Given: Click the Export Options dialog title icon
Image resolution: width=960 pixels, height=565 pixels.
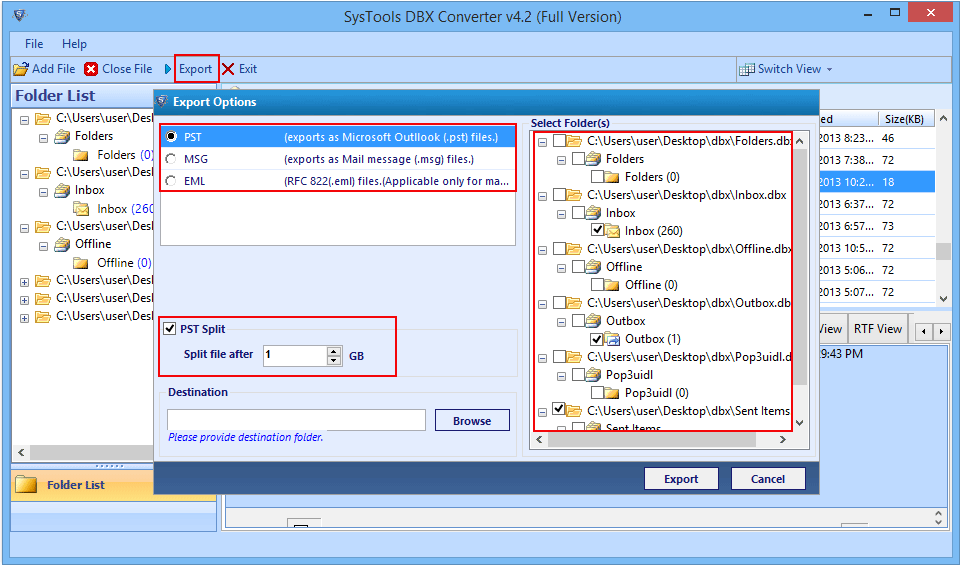Looking at the screenshot, I should 162,101.
